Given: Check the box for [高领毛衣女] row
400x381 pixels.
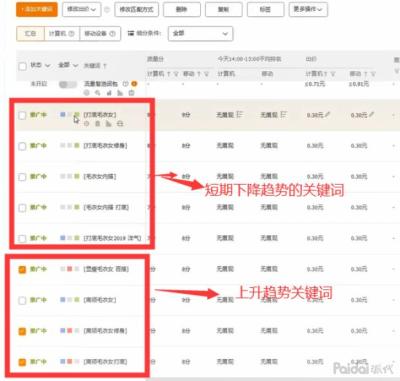Looking at the screenshot, I should [x=22, y=300].
